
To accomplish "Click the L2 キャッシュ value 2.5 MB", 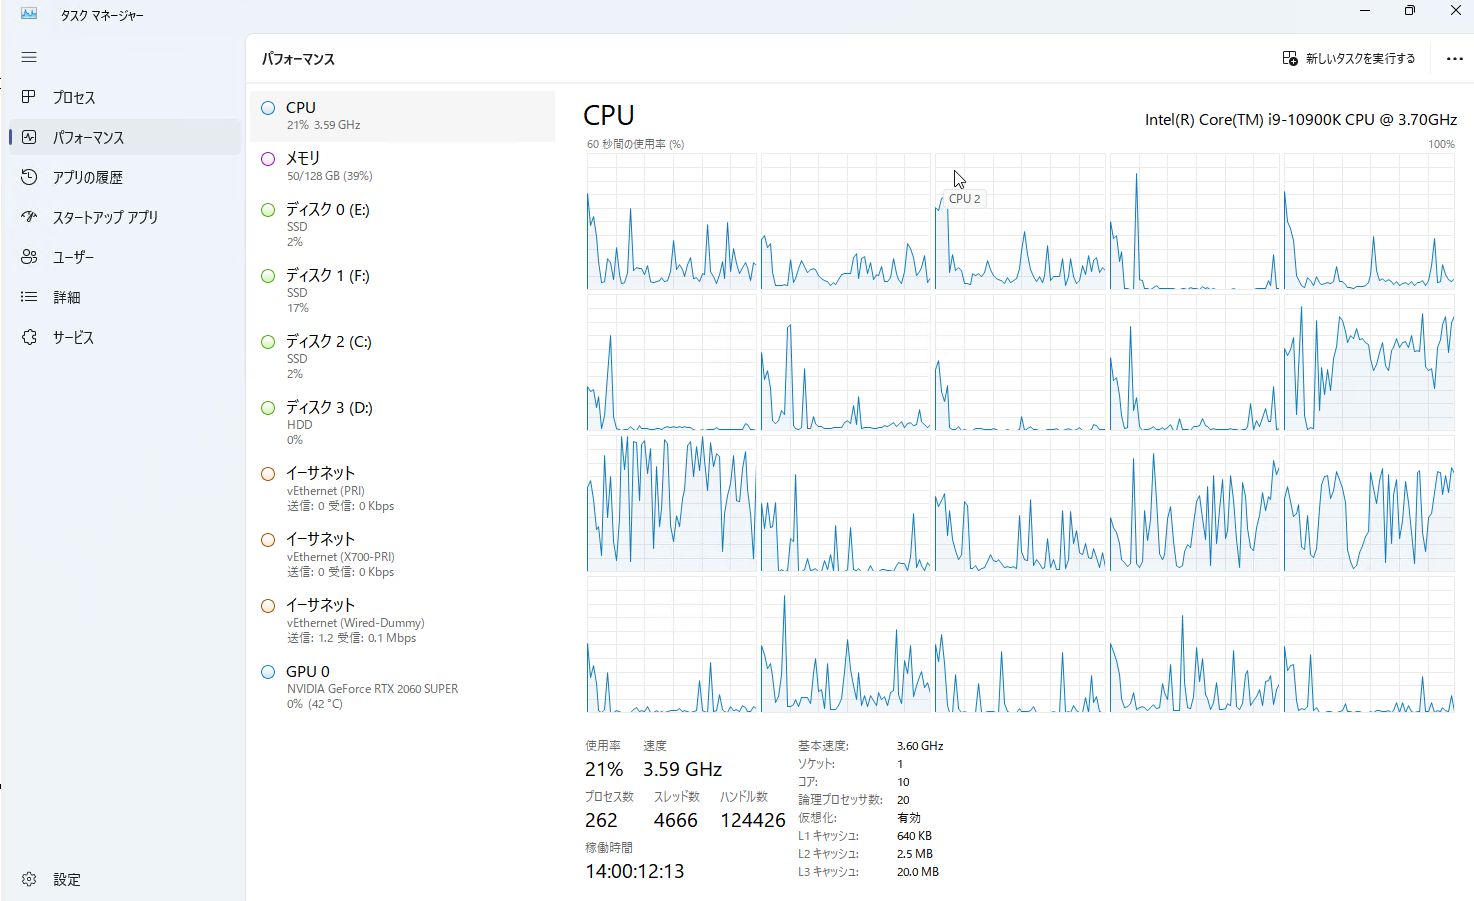I will click(x=915, y=854).
